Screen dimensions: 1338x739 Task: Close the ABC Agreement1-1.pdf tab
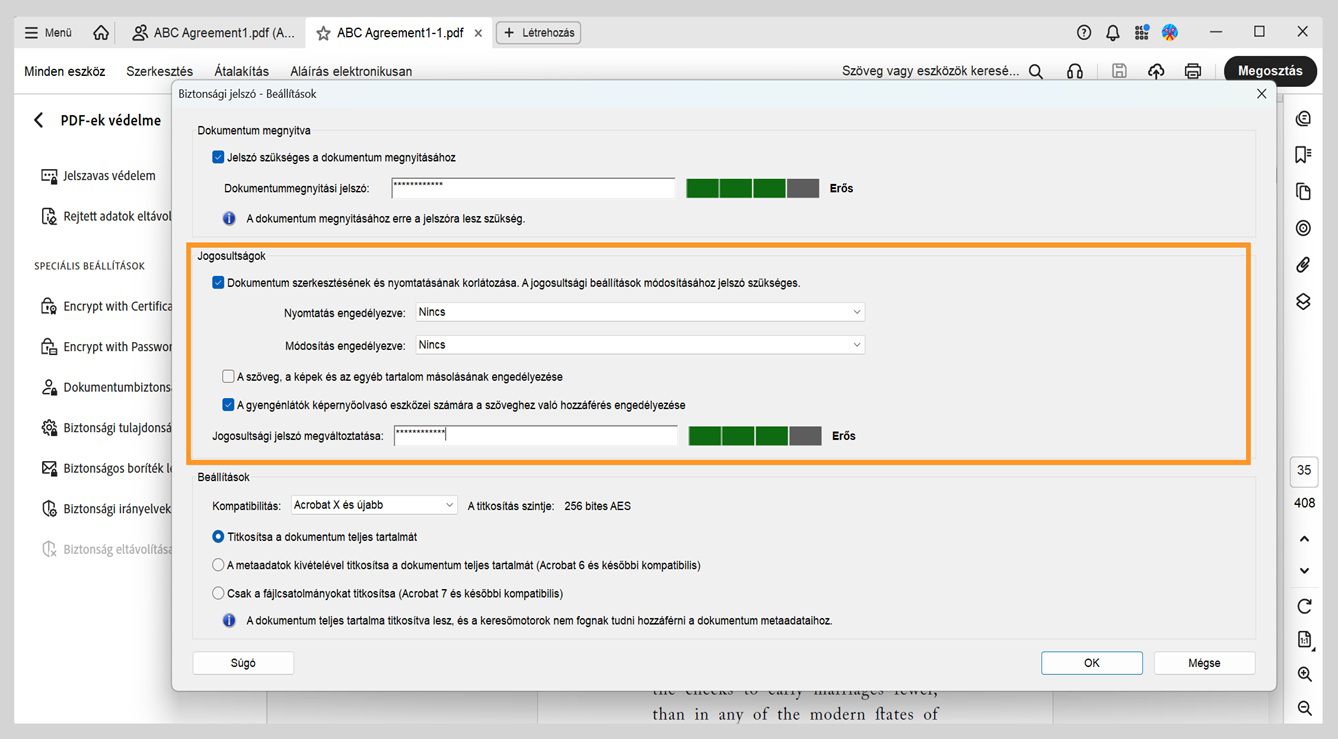coord(478,33)
